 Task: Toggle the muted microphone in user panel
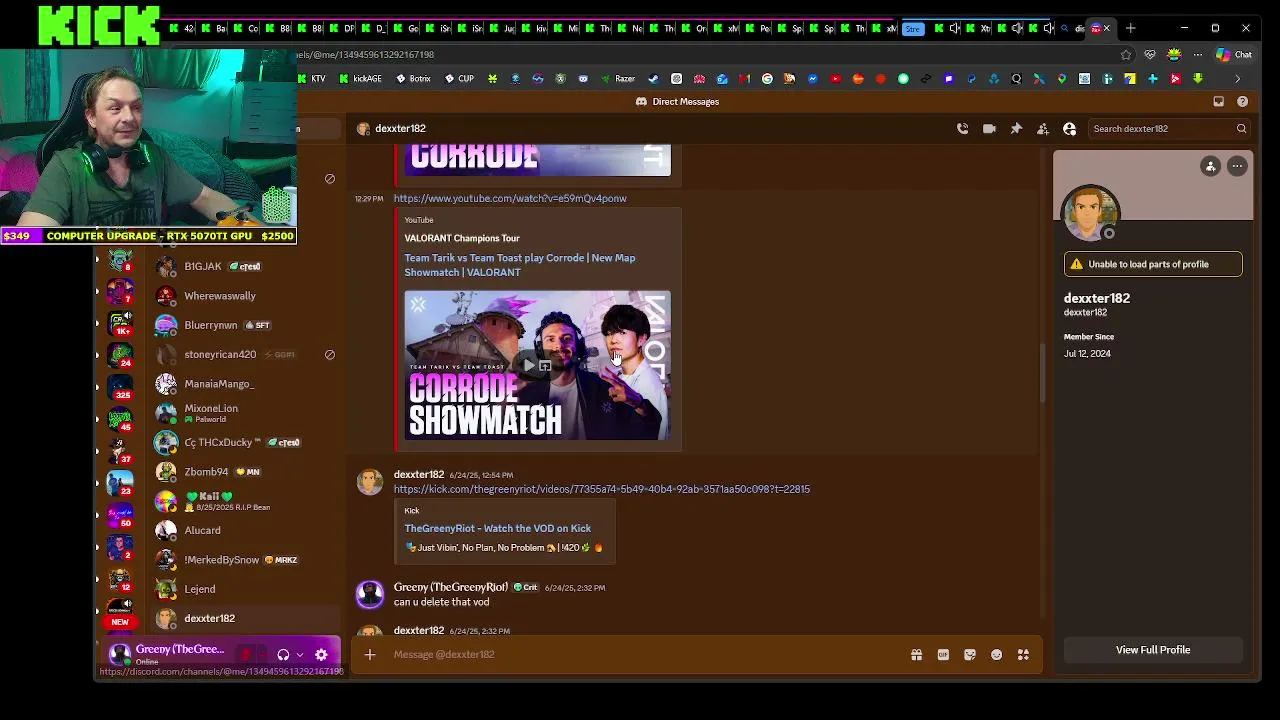point(246,655)
